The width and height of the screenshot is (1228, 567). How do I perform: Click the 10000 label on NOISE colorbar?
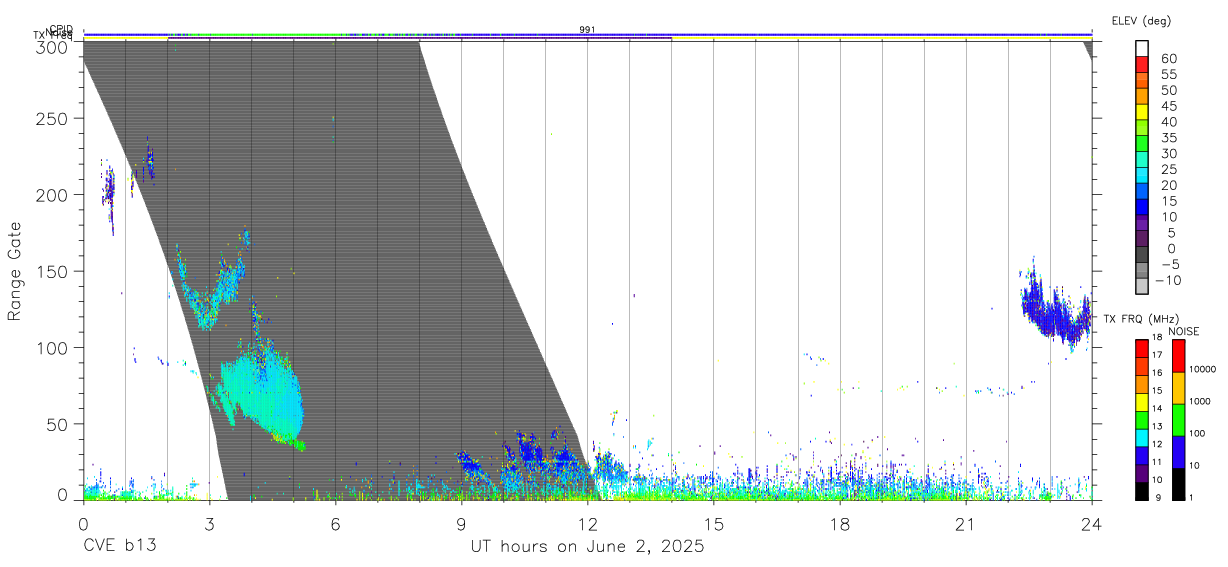coord(1203,369)
